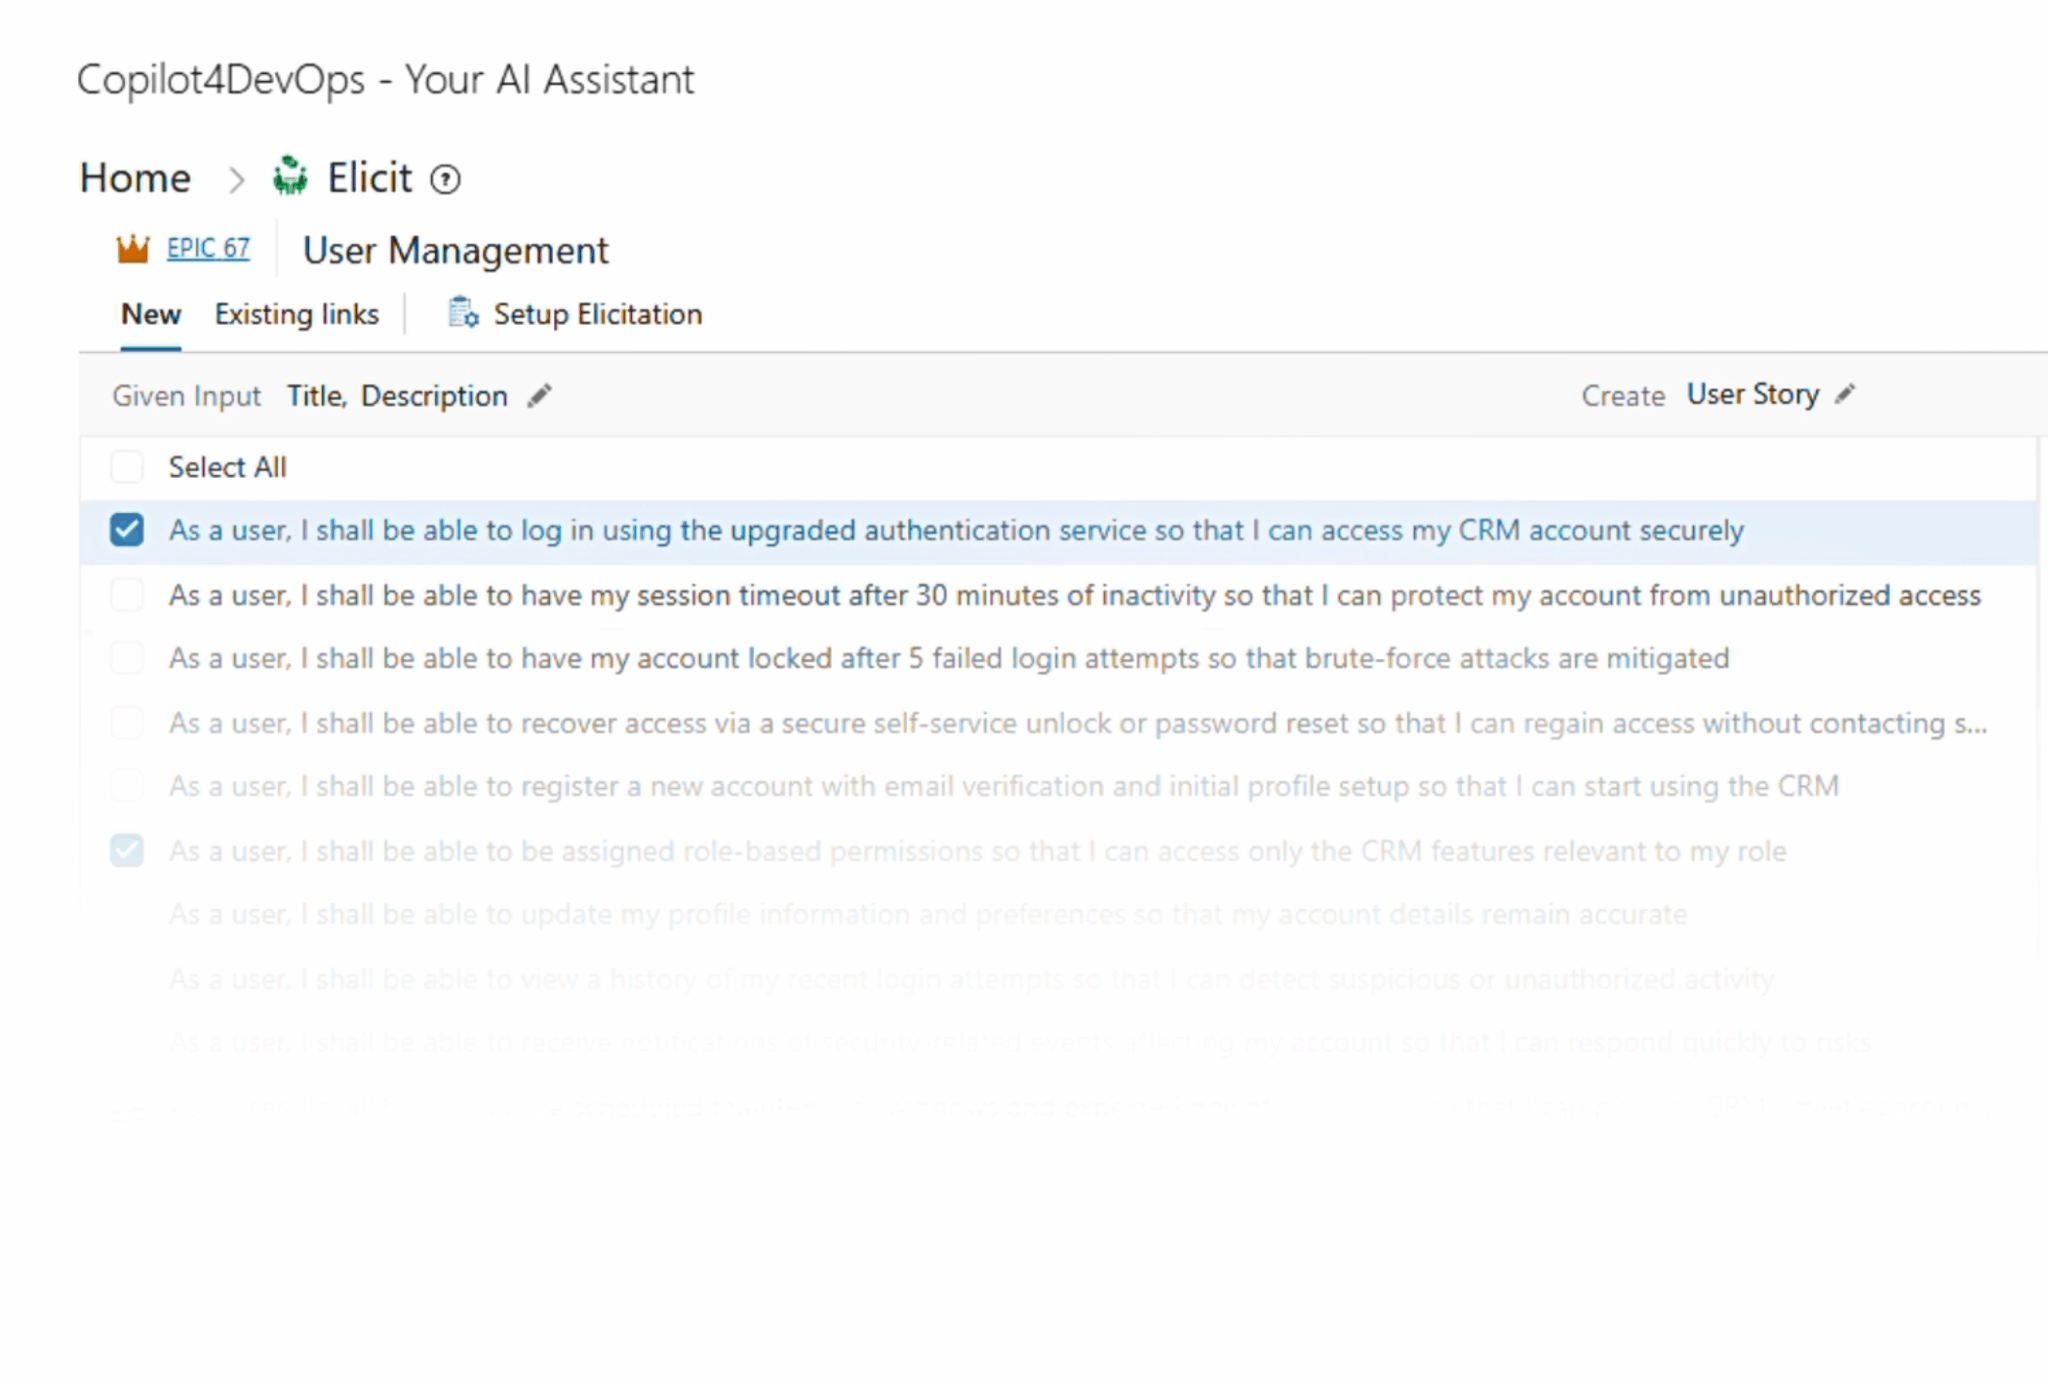
Task: Check the session timeout user story
Action: tap(128, 595)
